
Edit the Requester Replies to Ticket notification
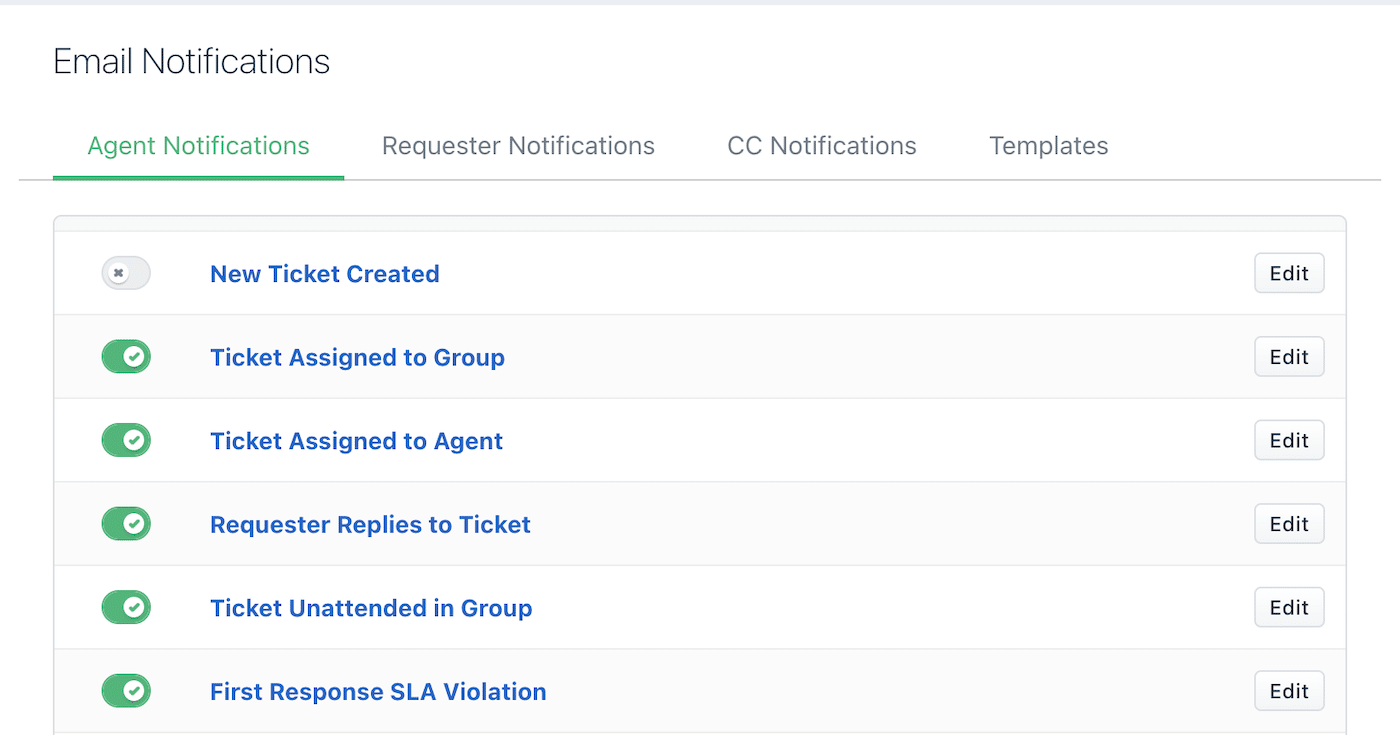(x=1288, y=523)
